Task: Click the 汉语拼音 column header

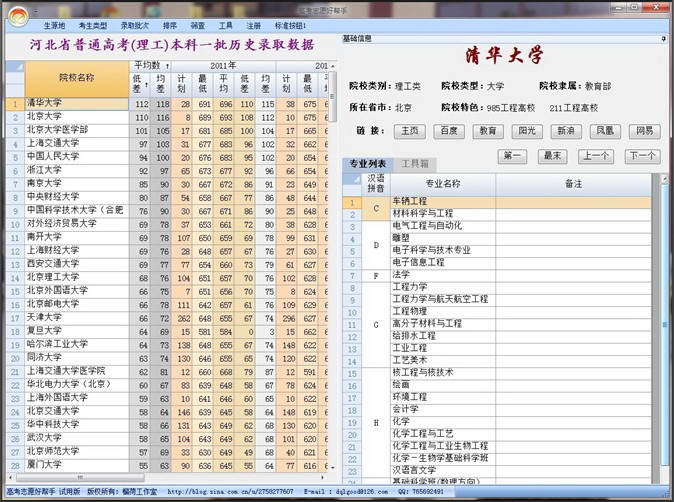Action: (x=376, y=184)
